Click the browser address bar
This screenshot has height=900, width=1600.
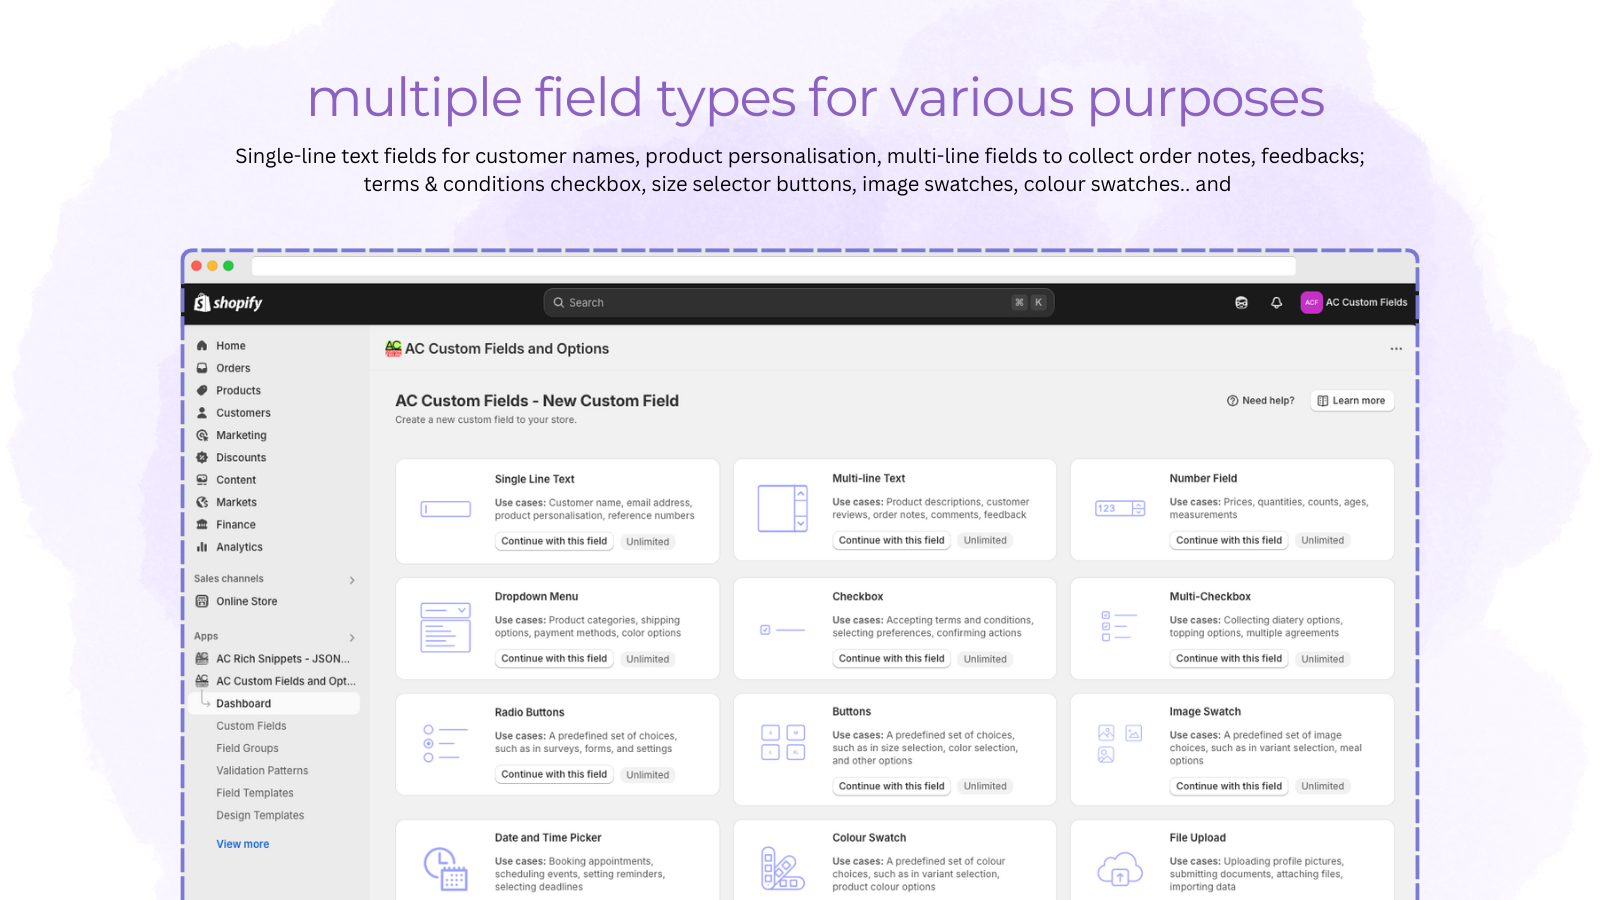tap(774, 266)
